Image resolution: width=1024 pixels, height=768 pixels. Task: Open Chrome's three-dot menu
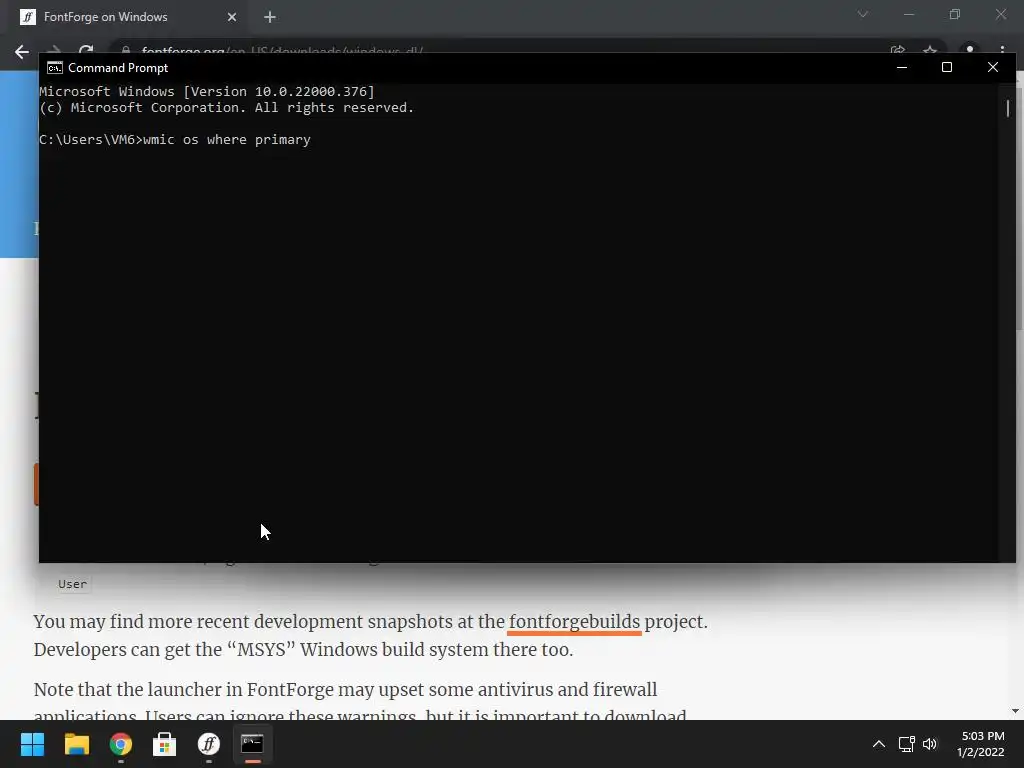(1002, 50)
